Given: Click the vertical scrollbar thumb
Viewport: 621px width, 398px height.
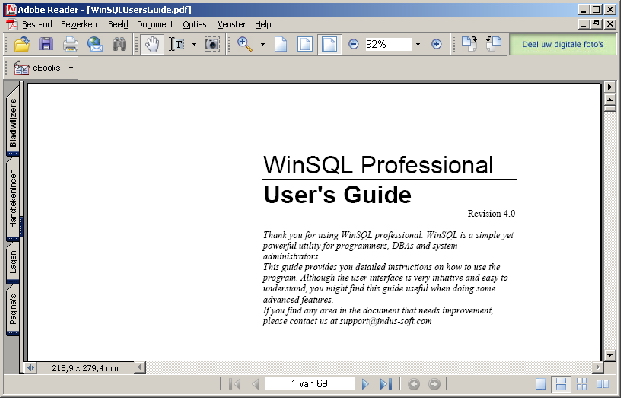Looking at the screenshot, I should pos(610,108).
